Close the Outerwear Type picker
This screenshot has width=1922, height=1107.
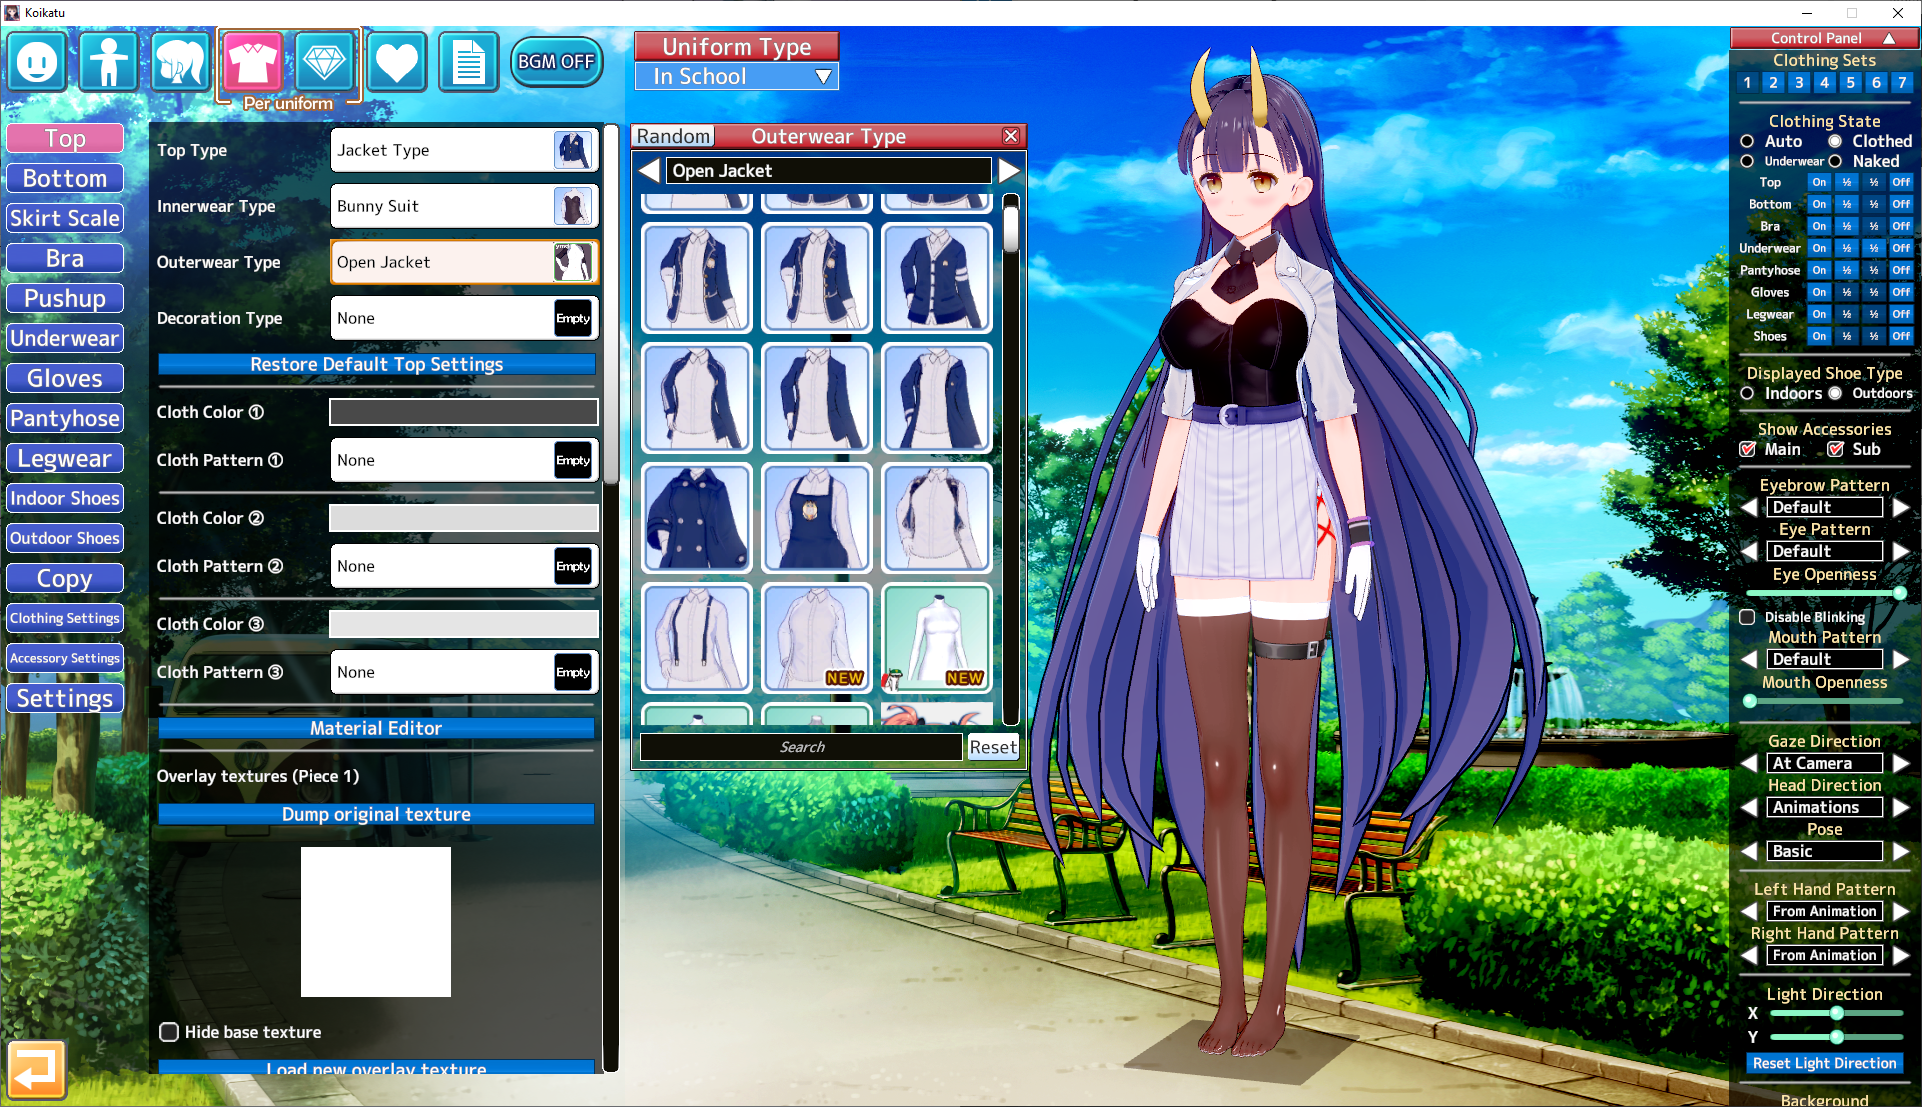[x=1011, y=136]
